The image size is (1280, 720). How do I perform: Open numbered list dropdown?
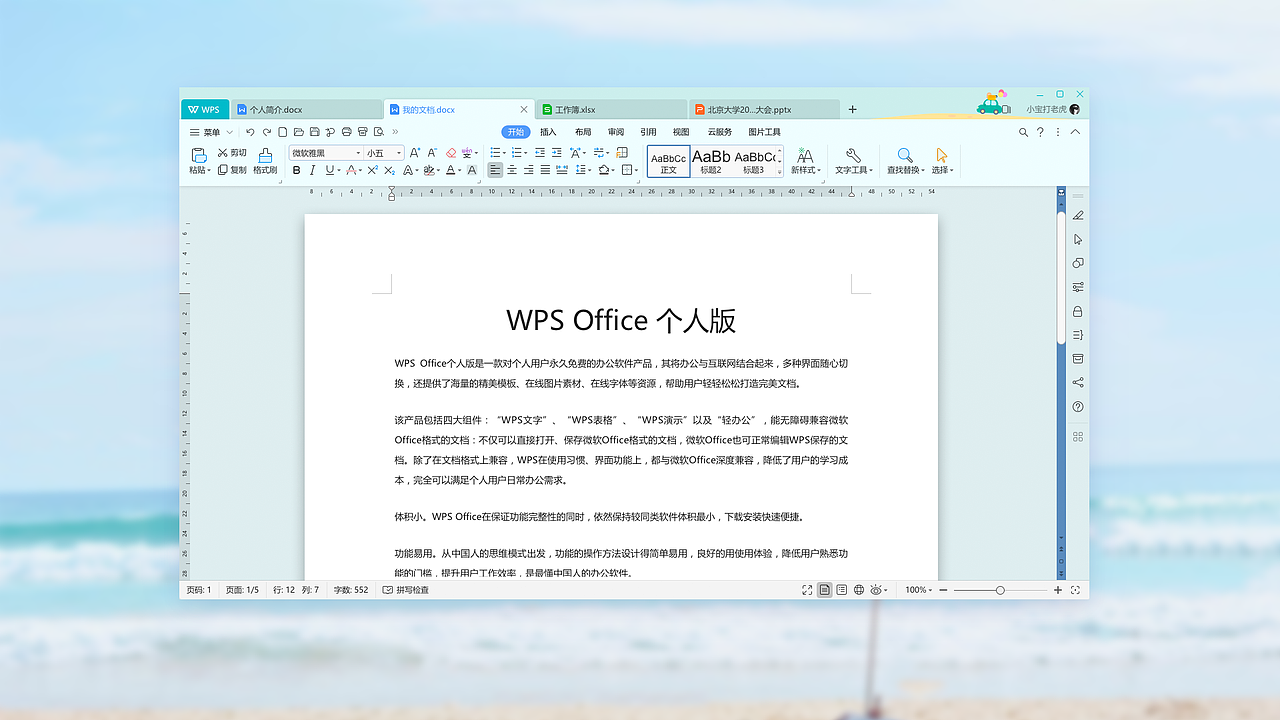pyautogui.click(x=526, y=153)
